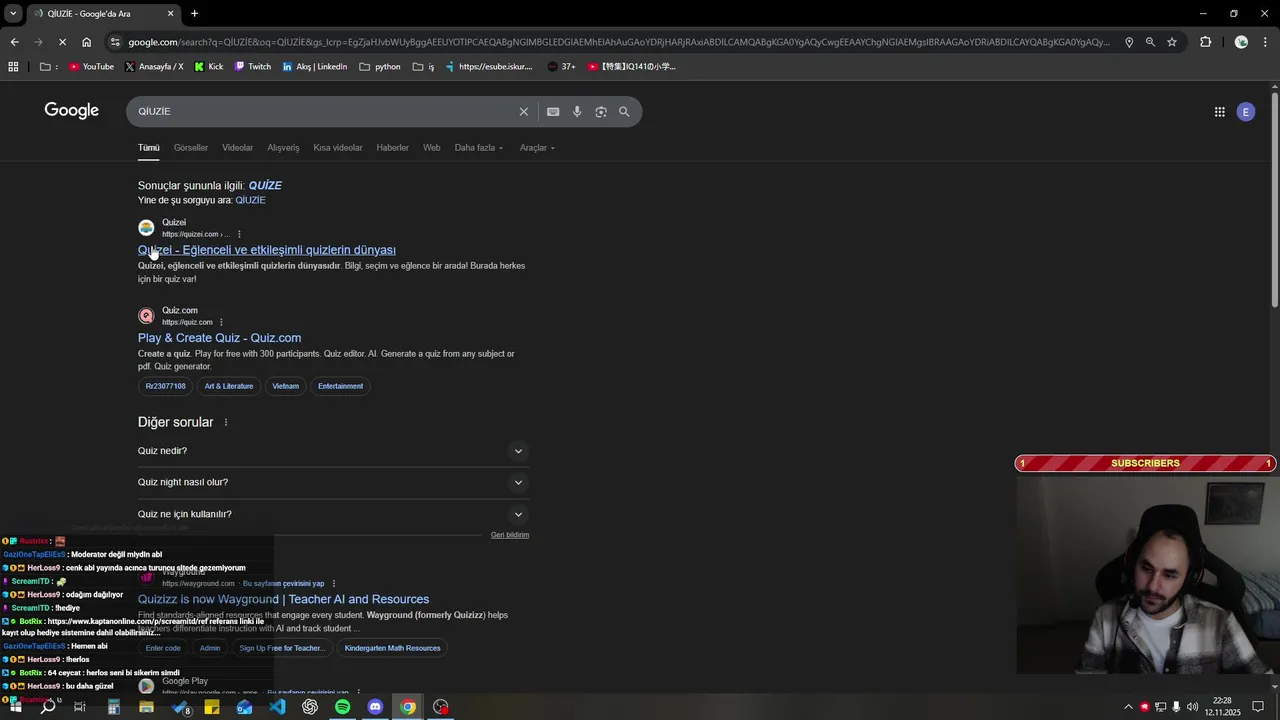The image size is (1280, 720).
Task: Switch to the Videolar tab
Action: (x=237, y=148)
